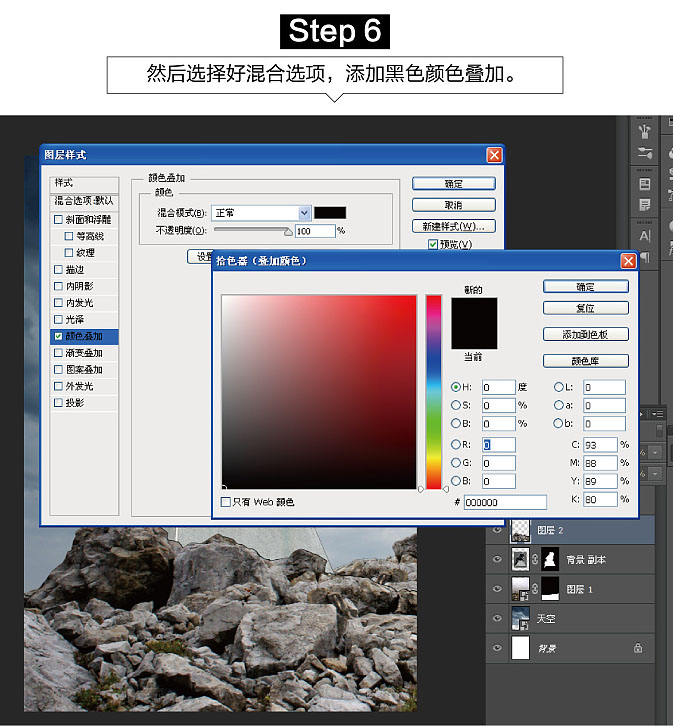Viewport: 673px width, 726px height.
Task: Enable the 外发光 checkbox
Action: coord(58,386)
